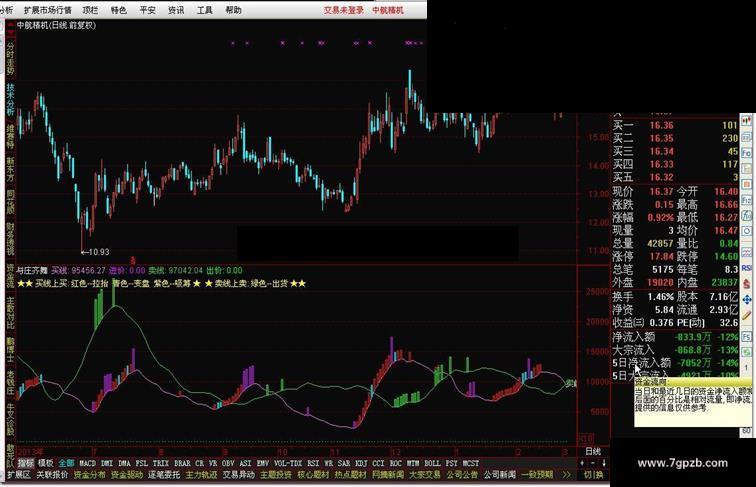Open the 关联报价 tab
The width and height of the screenshot is (756, 487).
point(53,474)
